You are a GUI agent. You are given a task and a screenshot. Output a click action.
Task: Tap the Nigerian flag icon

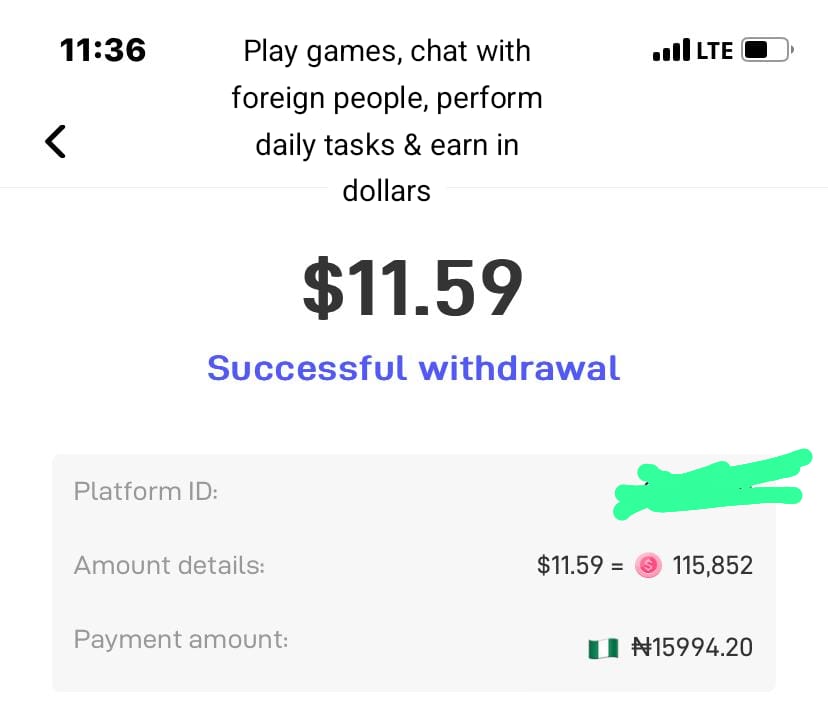604,648
